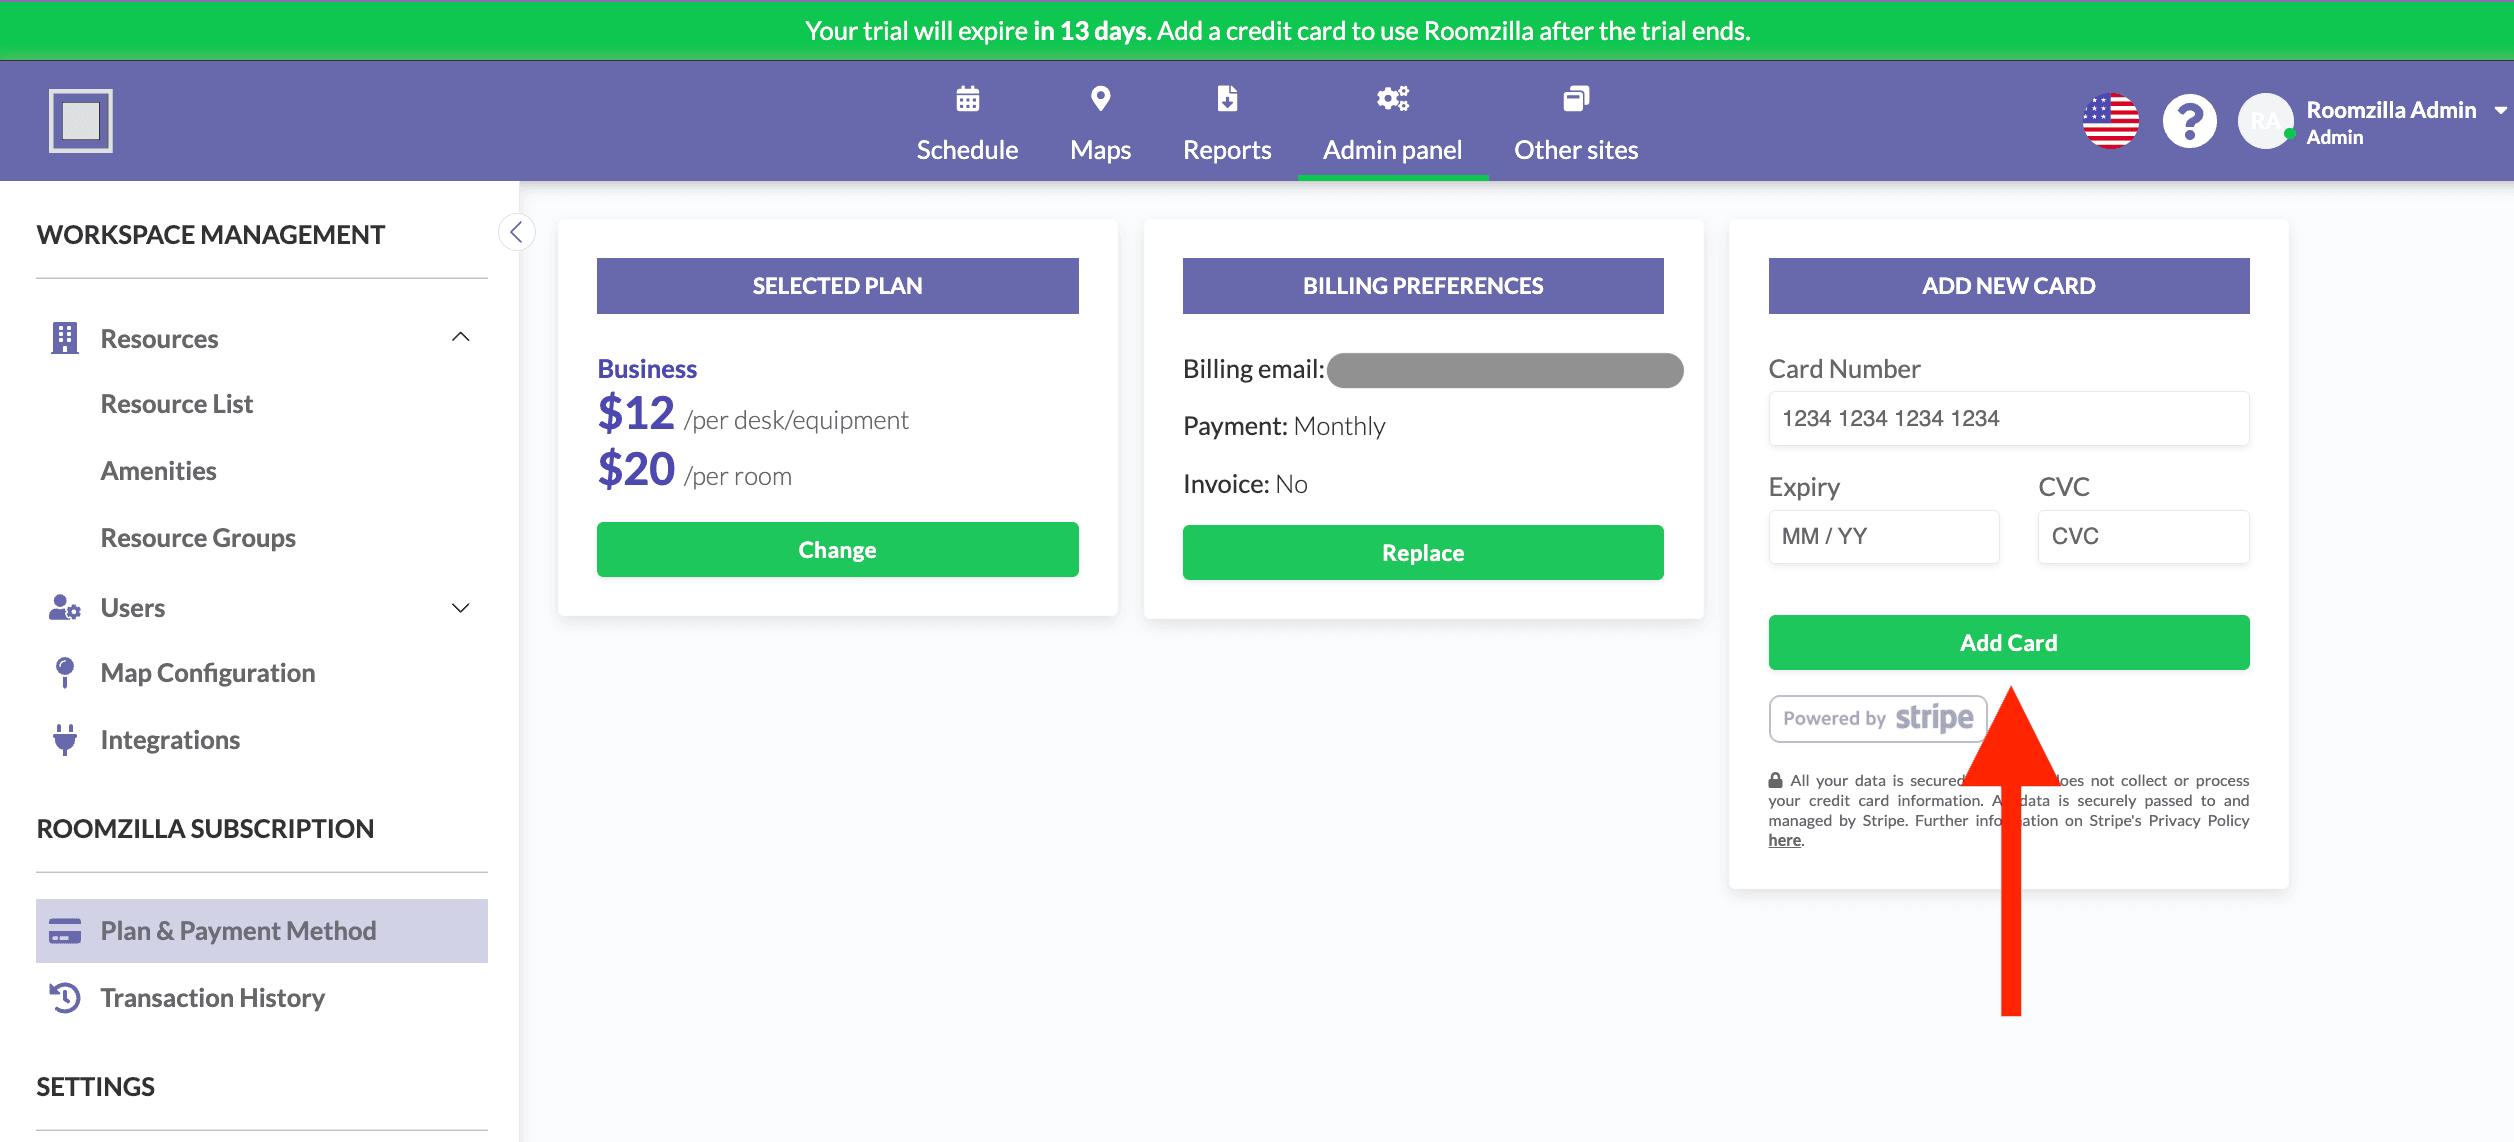Click the Roomzilla logo square
This screenshot has width=2514, height=1142.
click(81, 121)
